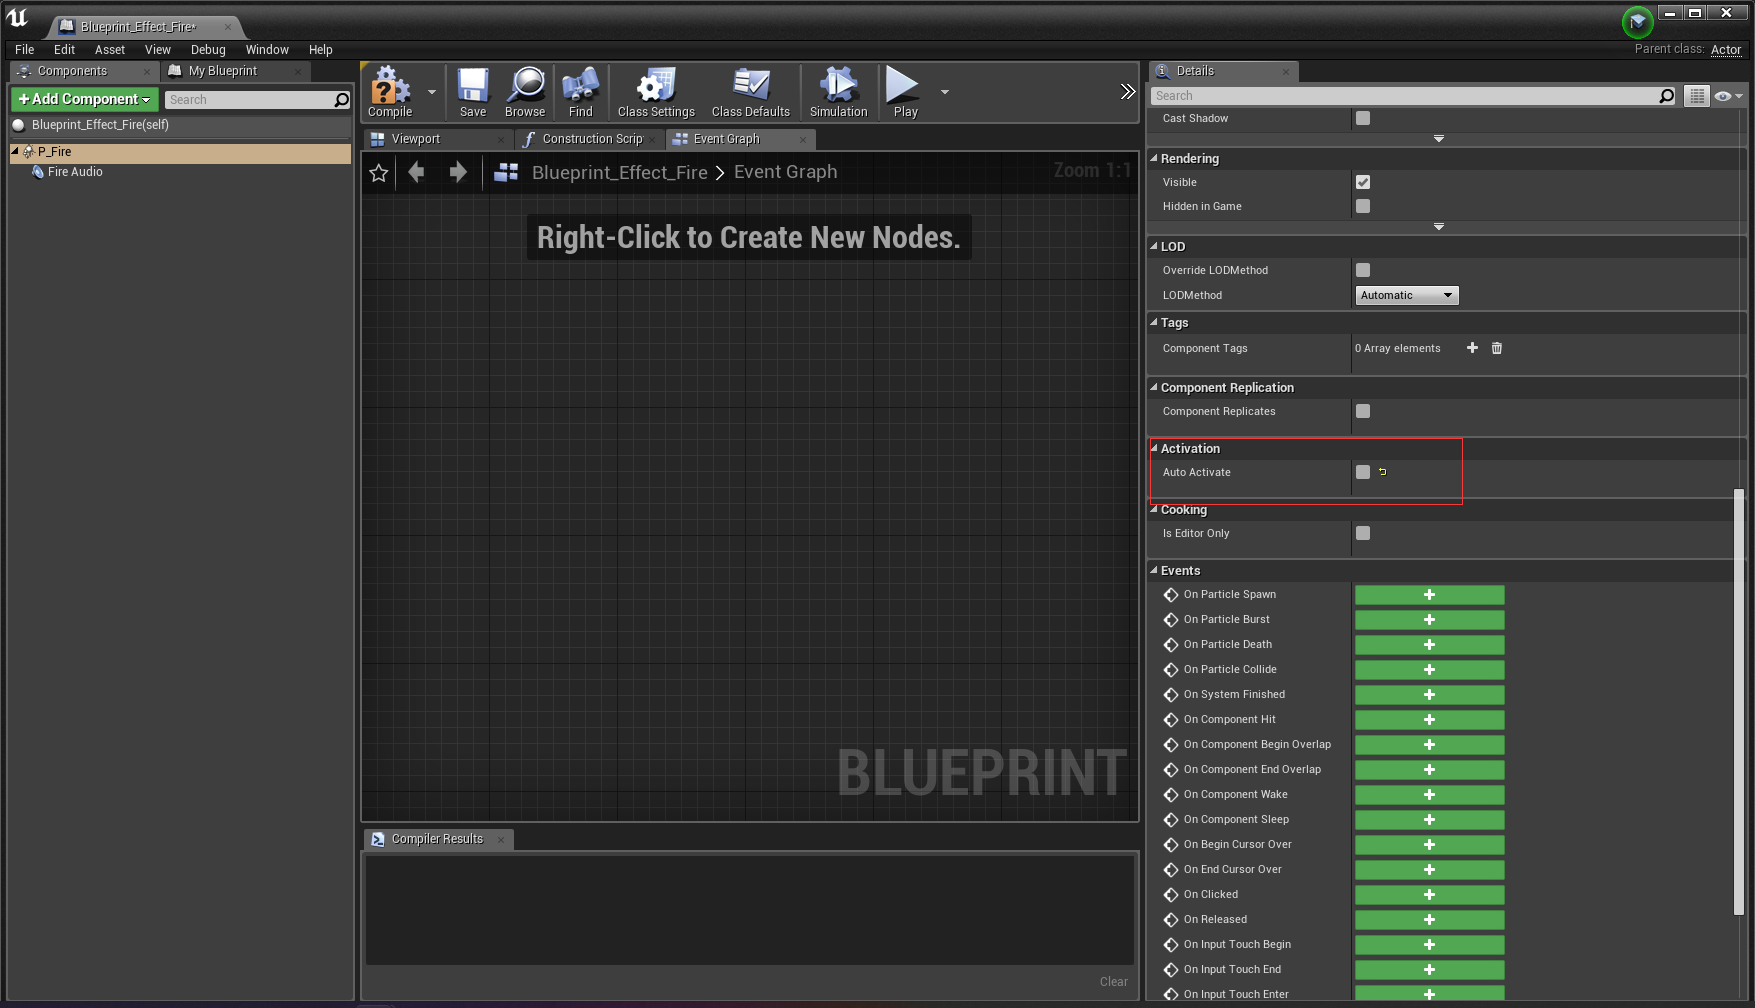Switch to My Blueprint tab
The width and height of the screenshot is (1755, 1008).
click(x=235, y=71)
